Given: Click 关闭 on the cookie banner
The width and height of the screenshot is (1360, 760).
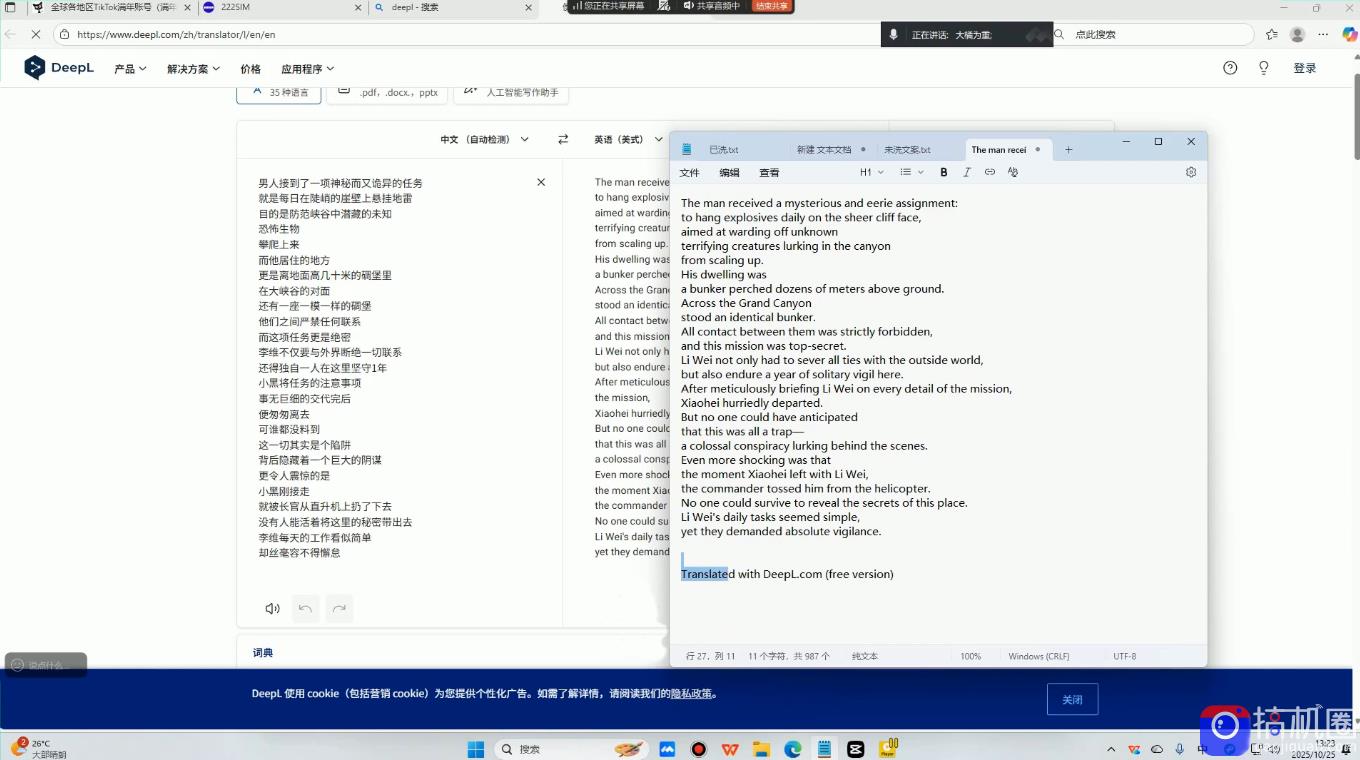Looking at the screenshot, I should click(1072, 699).
